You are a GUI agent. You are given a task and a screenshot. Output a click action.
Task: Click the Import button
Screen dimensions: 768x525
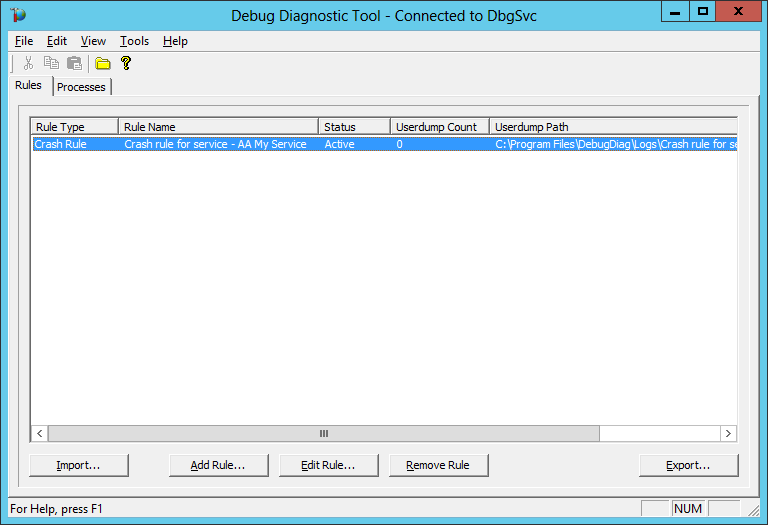(x=78, y=465)
